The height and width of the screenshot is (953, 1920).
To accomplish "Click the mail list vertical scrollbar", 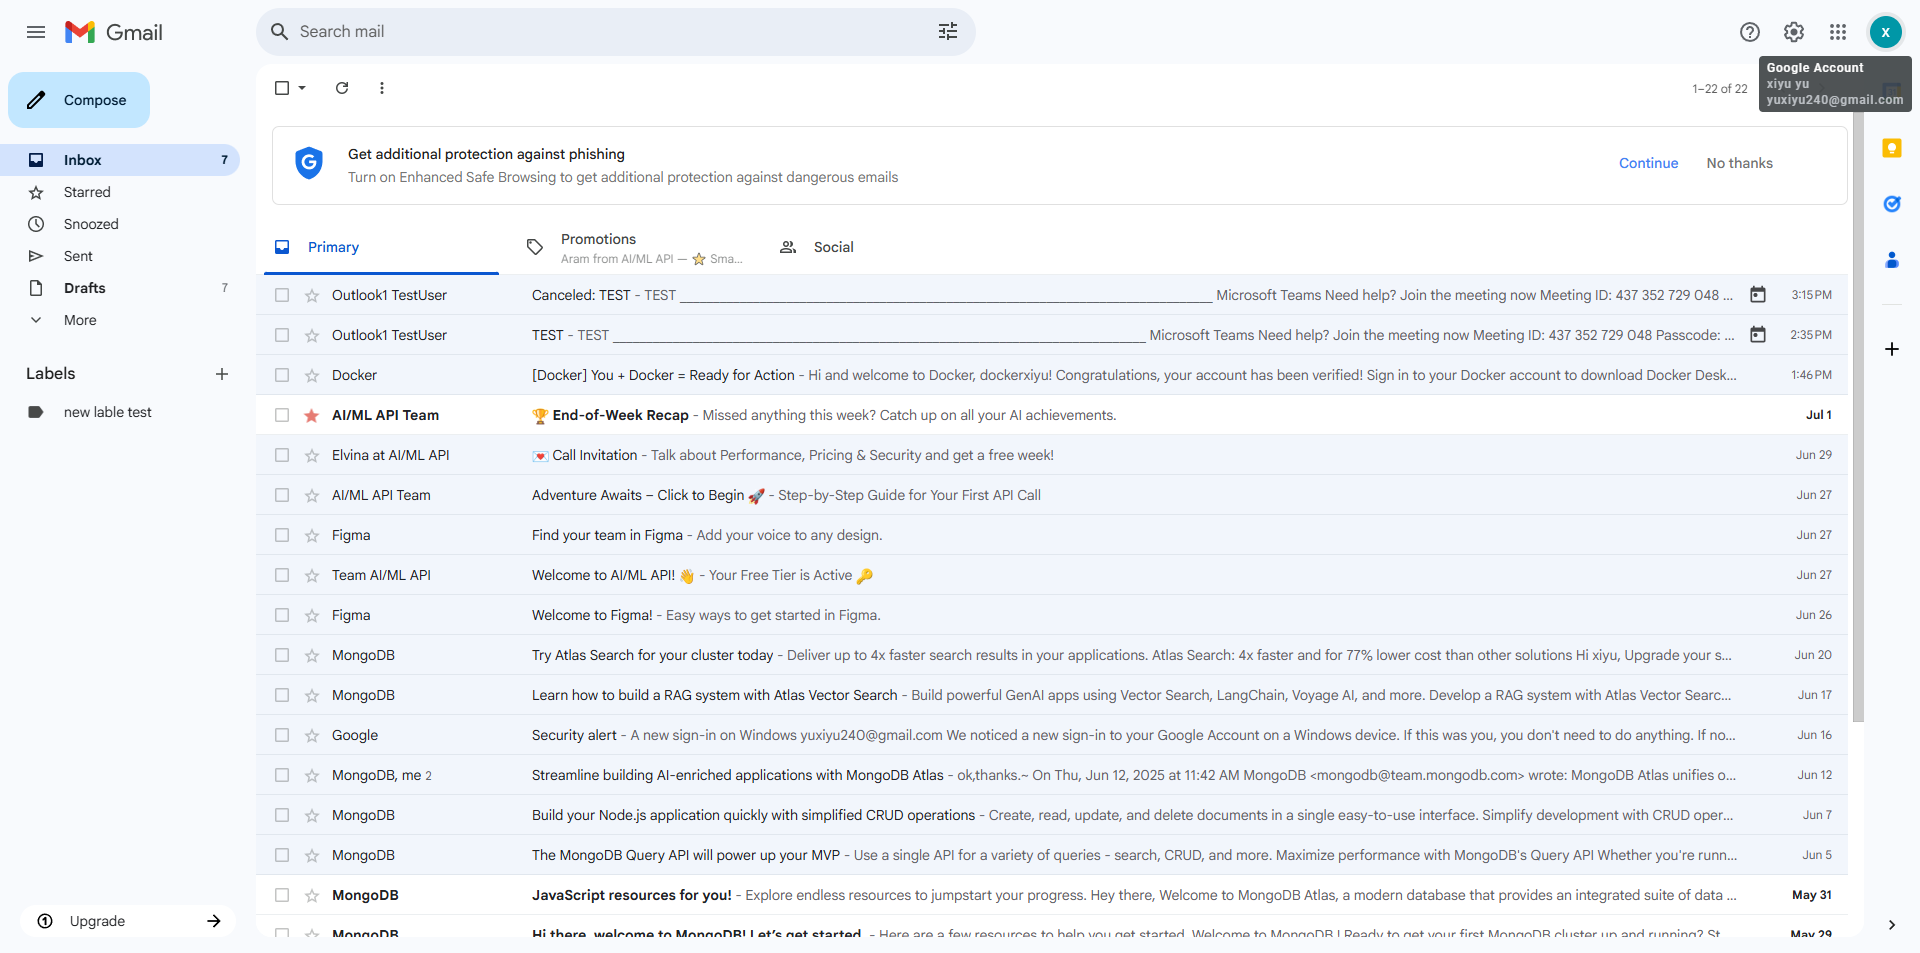I will click(x=1858, y=417).
